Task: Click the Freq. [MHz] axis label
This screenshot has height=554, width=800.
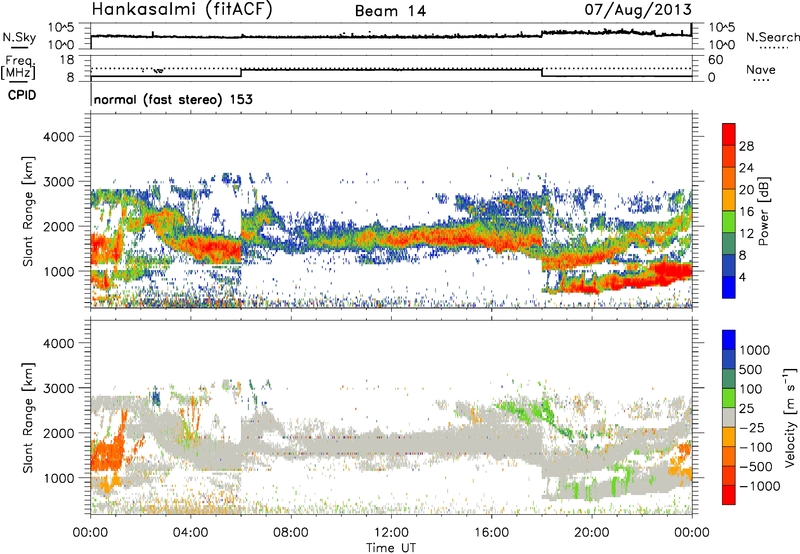Action: (18, 68)
